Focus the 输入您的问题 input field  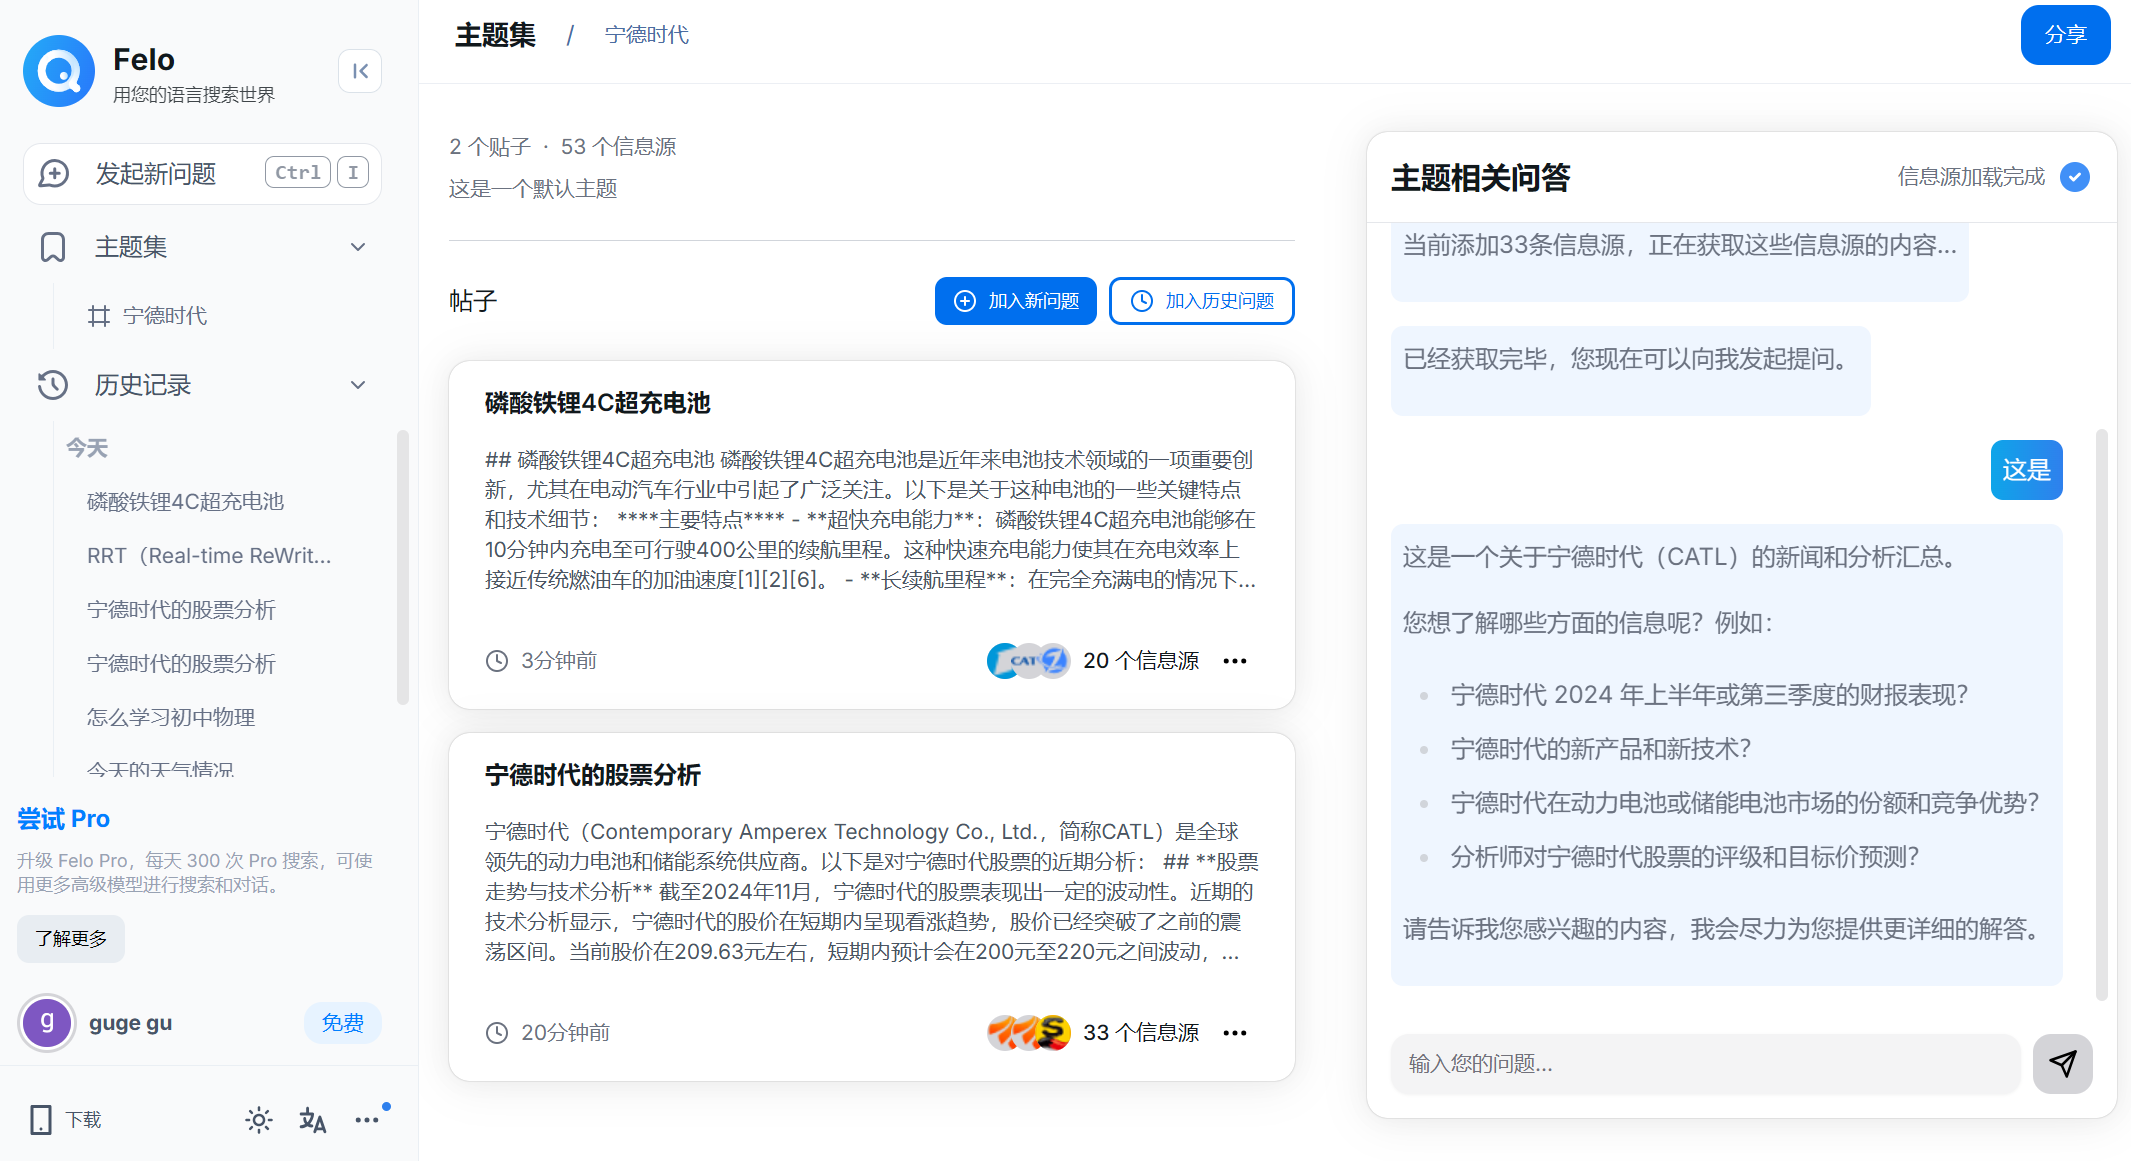(x=1705, y=1064)
